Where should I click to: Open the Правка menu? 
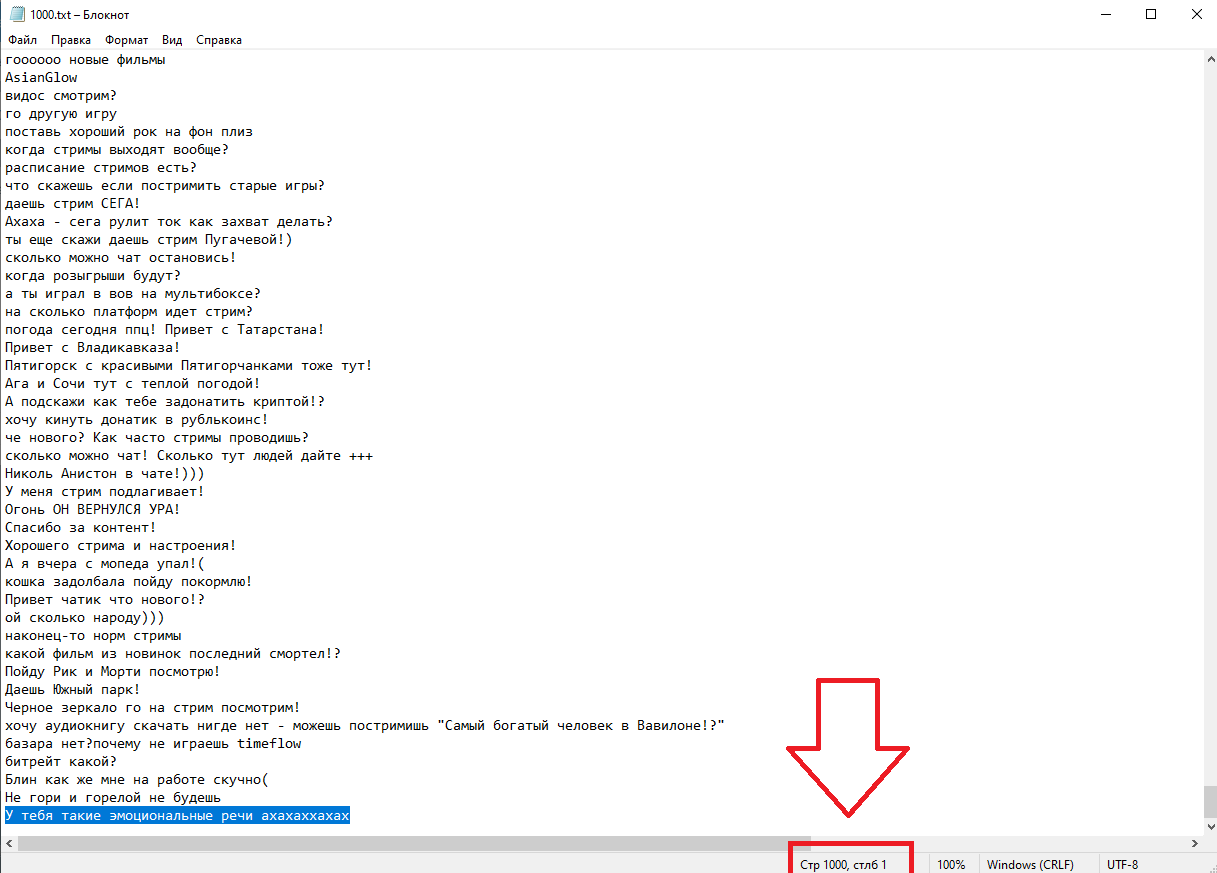point(71,40)
